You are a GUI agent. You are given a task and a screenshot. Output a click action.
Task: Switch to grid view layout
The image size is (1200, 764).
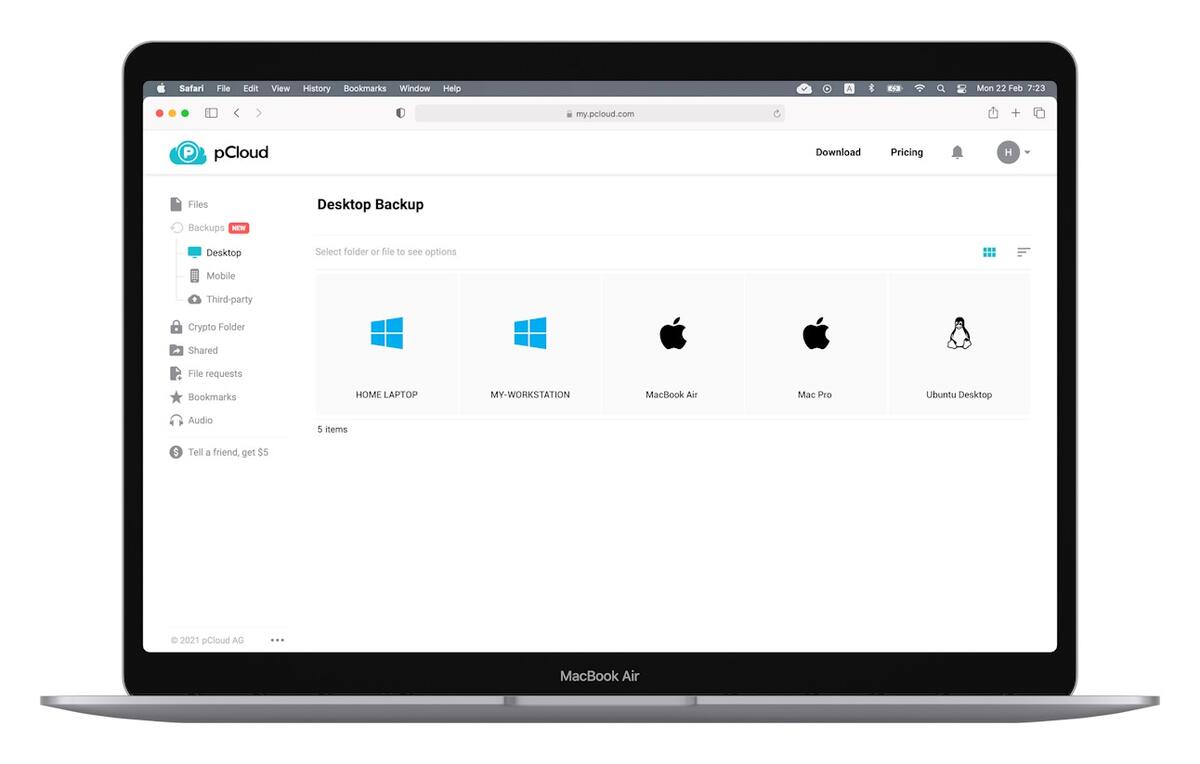point(989,252)
